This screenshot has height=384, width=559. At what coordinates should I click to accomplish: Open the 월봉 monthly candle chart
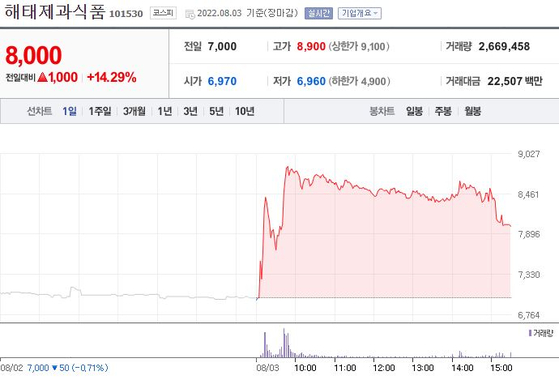pyautogui.click(x=473, y=111)
